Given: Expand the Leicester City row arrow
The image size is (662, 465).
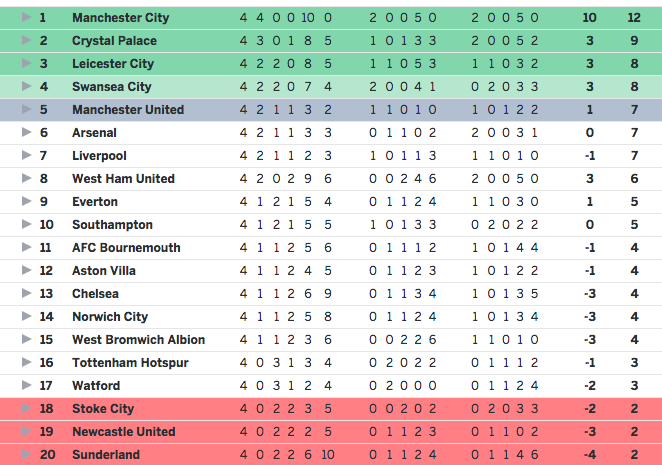Looking at the screenshot, I should [x=26, y=64].
